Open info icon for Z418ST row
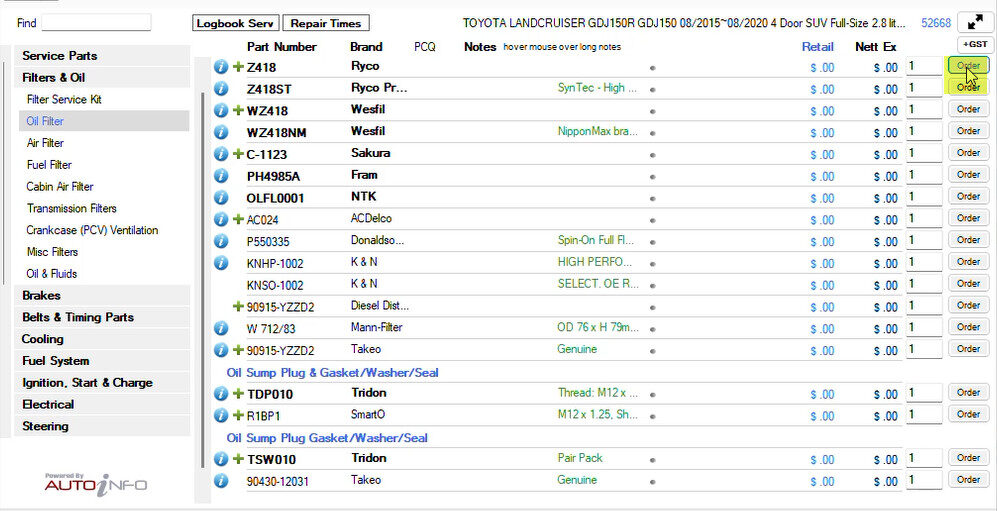 pos(221,89)
